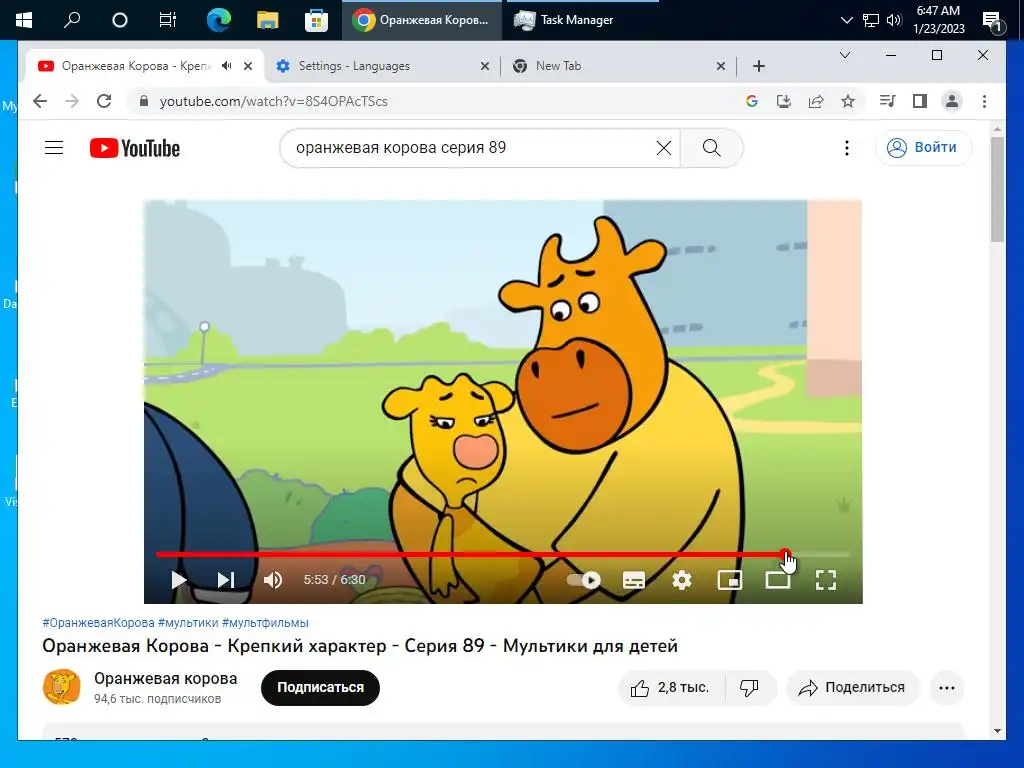This screenshot has width=1024, height=768.
Task: Mute the tab via speaker icon
Action: click(227, 66)
